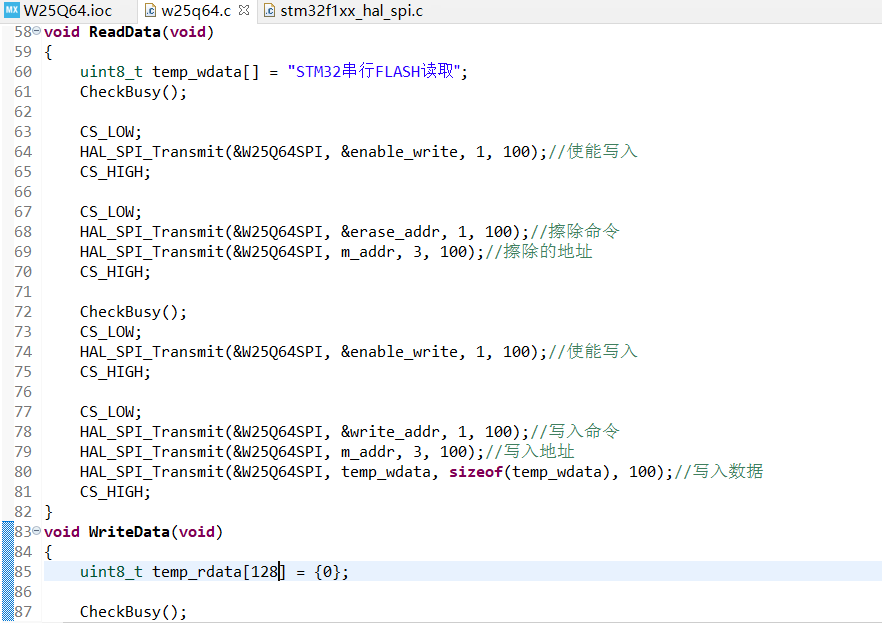Click CheckBusy() call on line 87
The width and height of the screenshot is (882, 623).
pos(133,612)
